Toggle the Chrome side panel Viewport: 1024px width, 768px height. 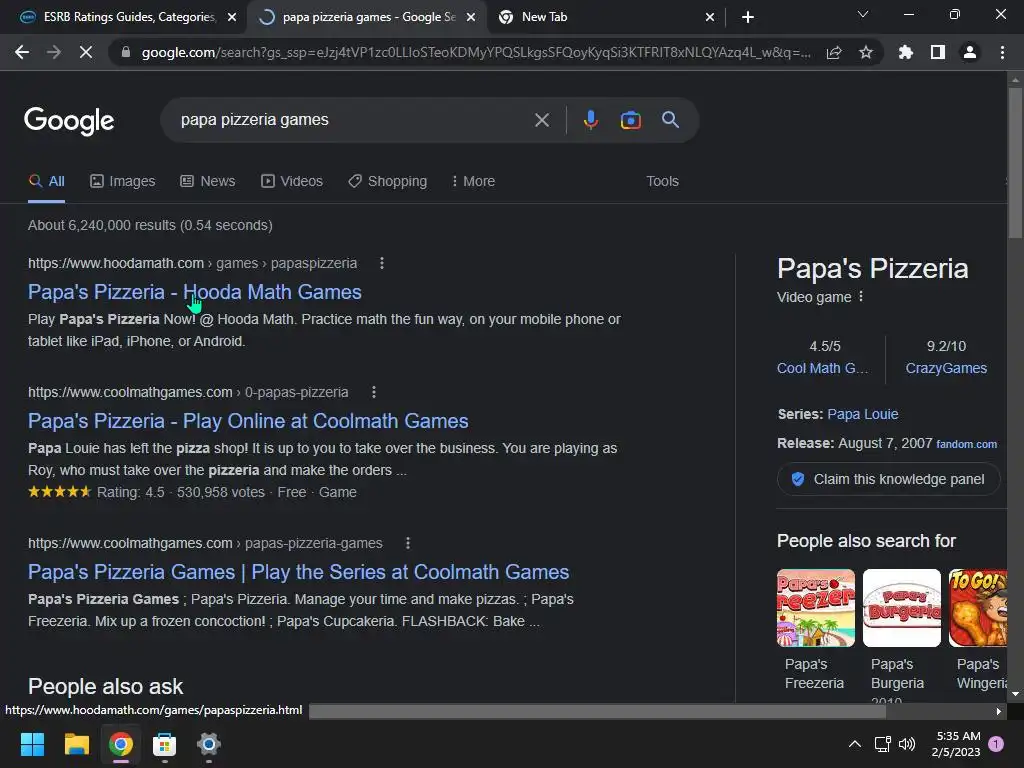[938, 52]
